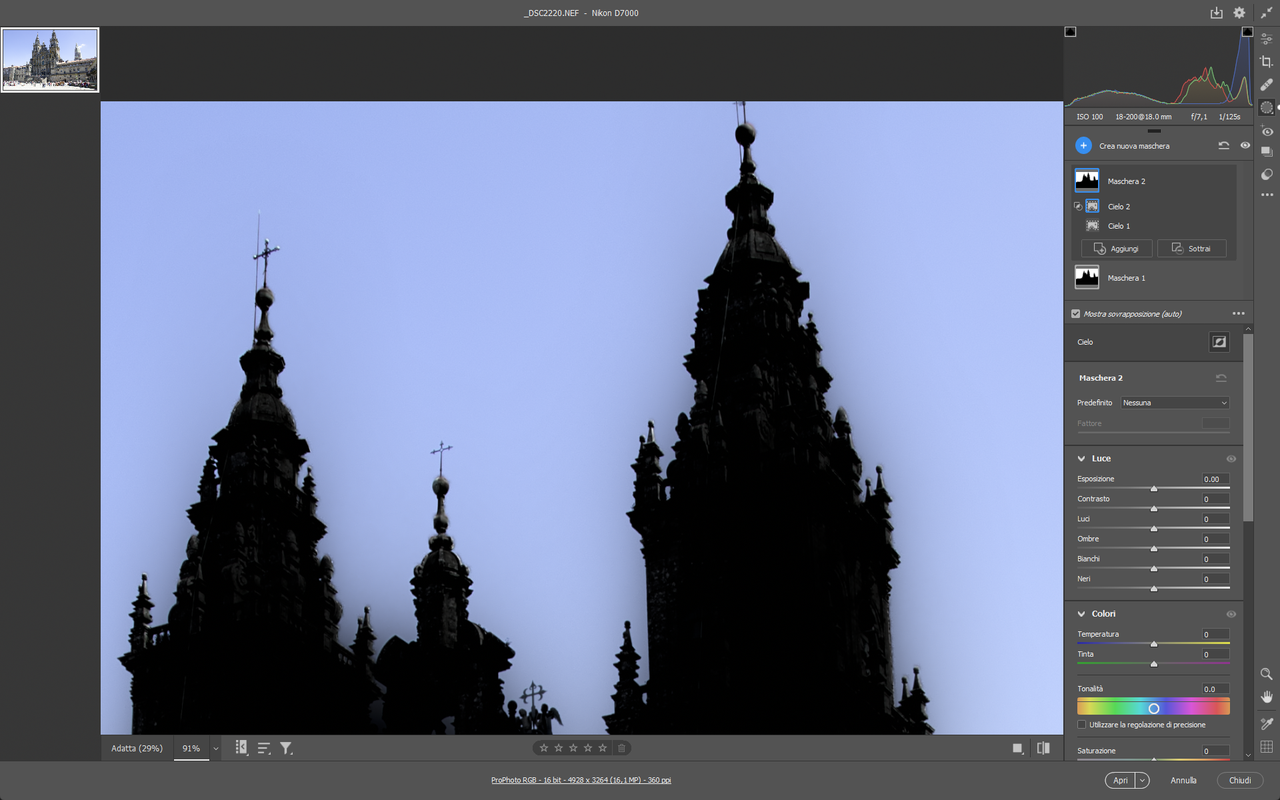Click the save image download icon
1280x800 pixels.
(x=1216, y=13)
